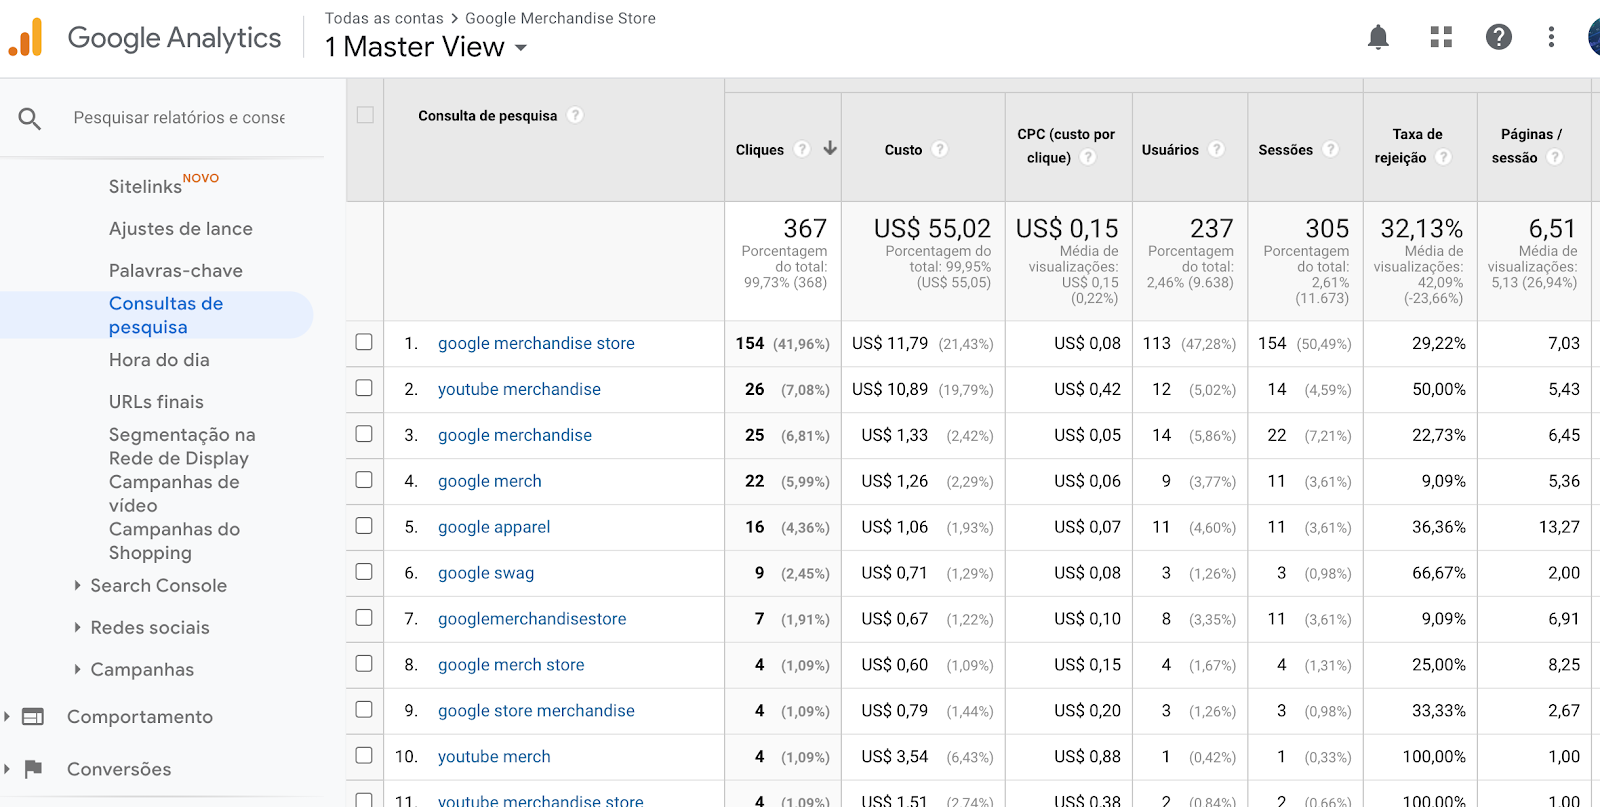This screenshot has height=807, width=1600.
Task: Check the box for google merch store row
Action: (x=364, y=664)
